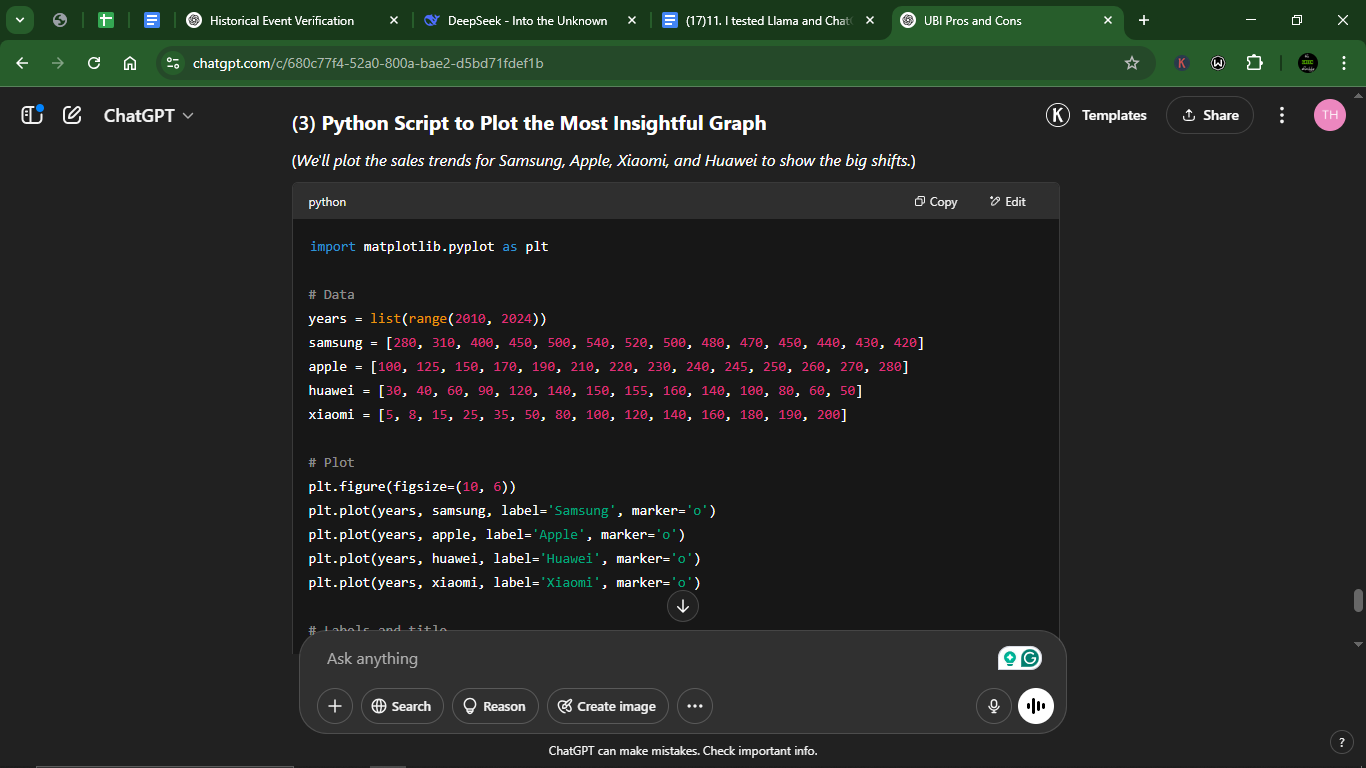Viewport: 1366px width, 768px height.
Task: Open Chrome three-dot menu
Action: click(x=1343, y=63)
